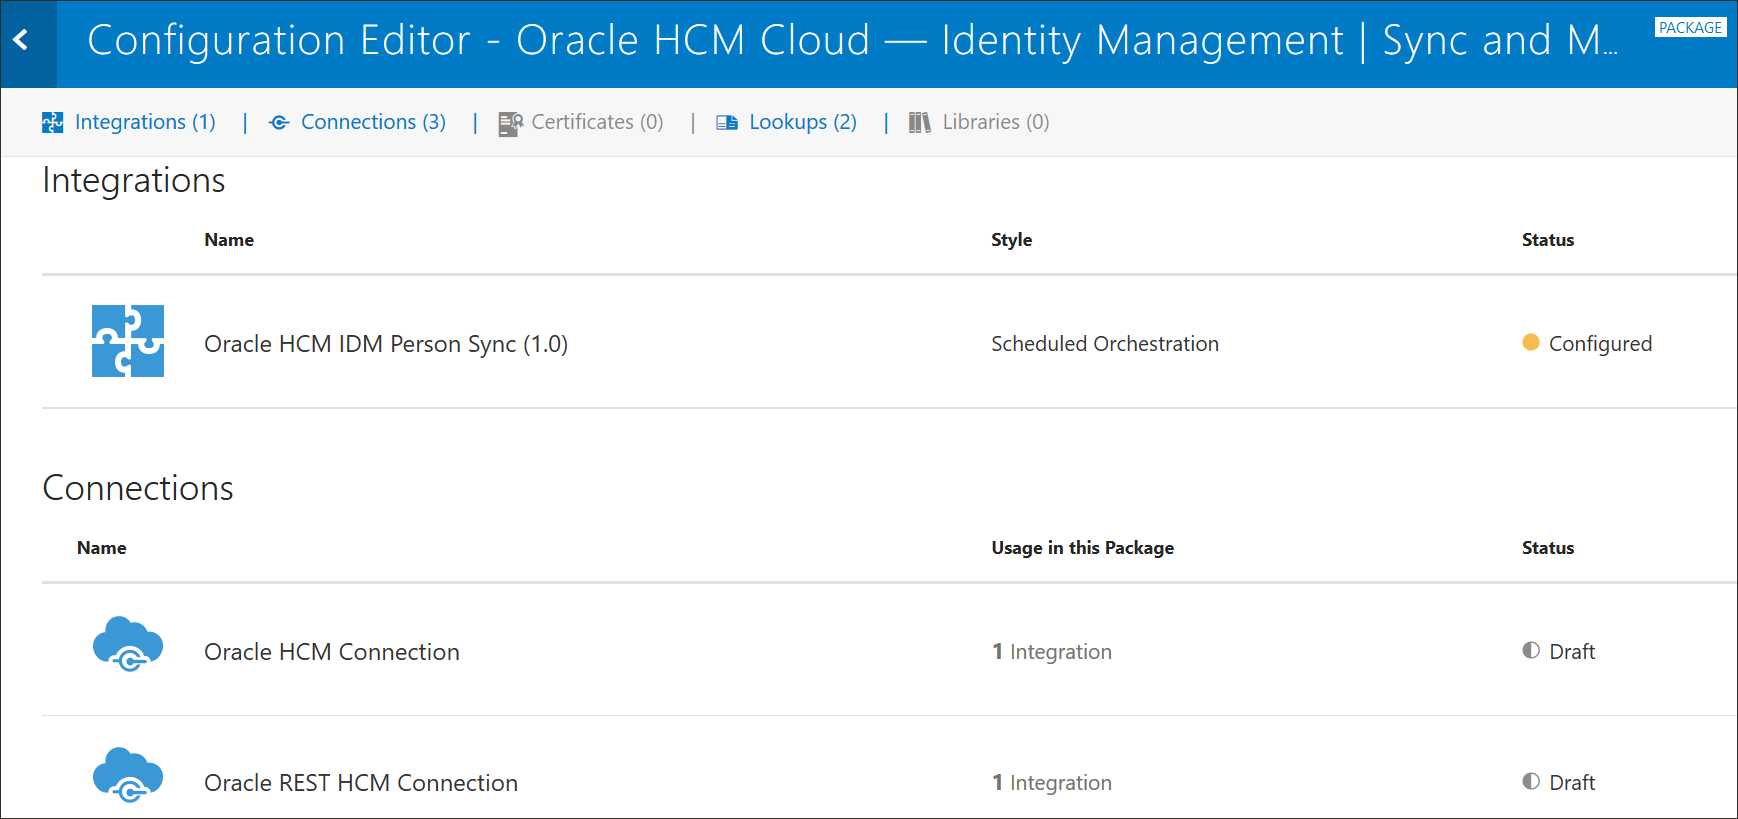1738x819 pixels.
Task: Open Oracle HCM IDM Person Sync (1.0) integration
Action: 386,344
